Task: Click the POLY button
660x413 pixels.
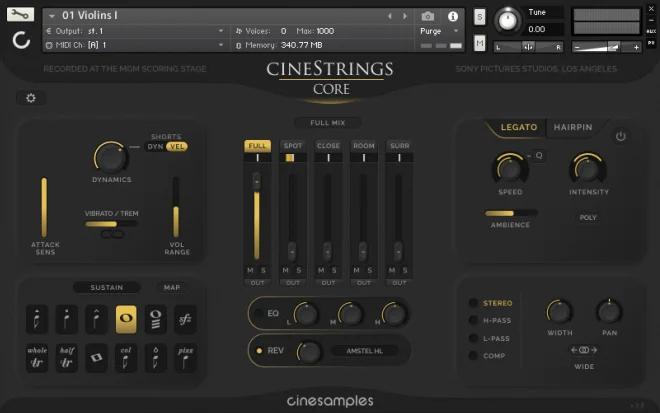Action: (x=589, y=216)
